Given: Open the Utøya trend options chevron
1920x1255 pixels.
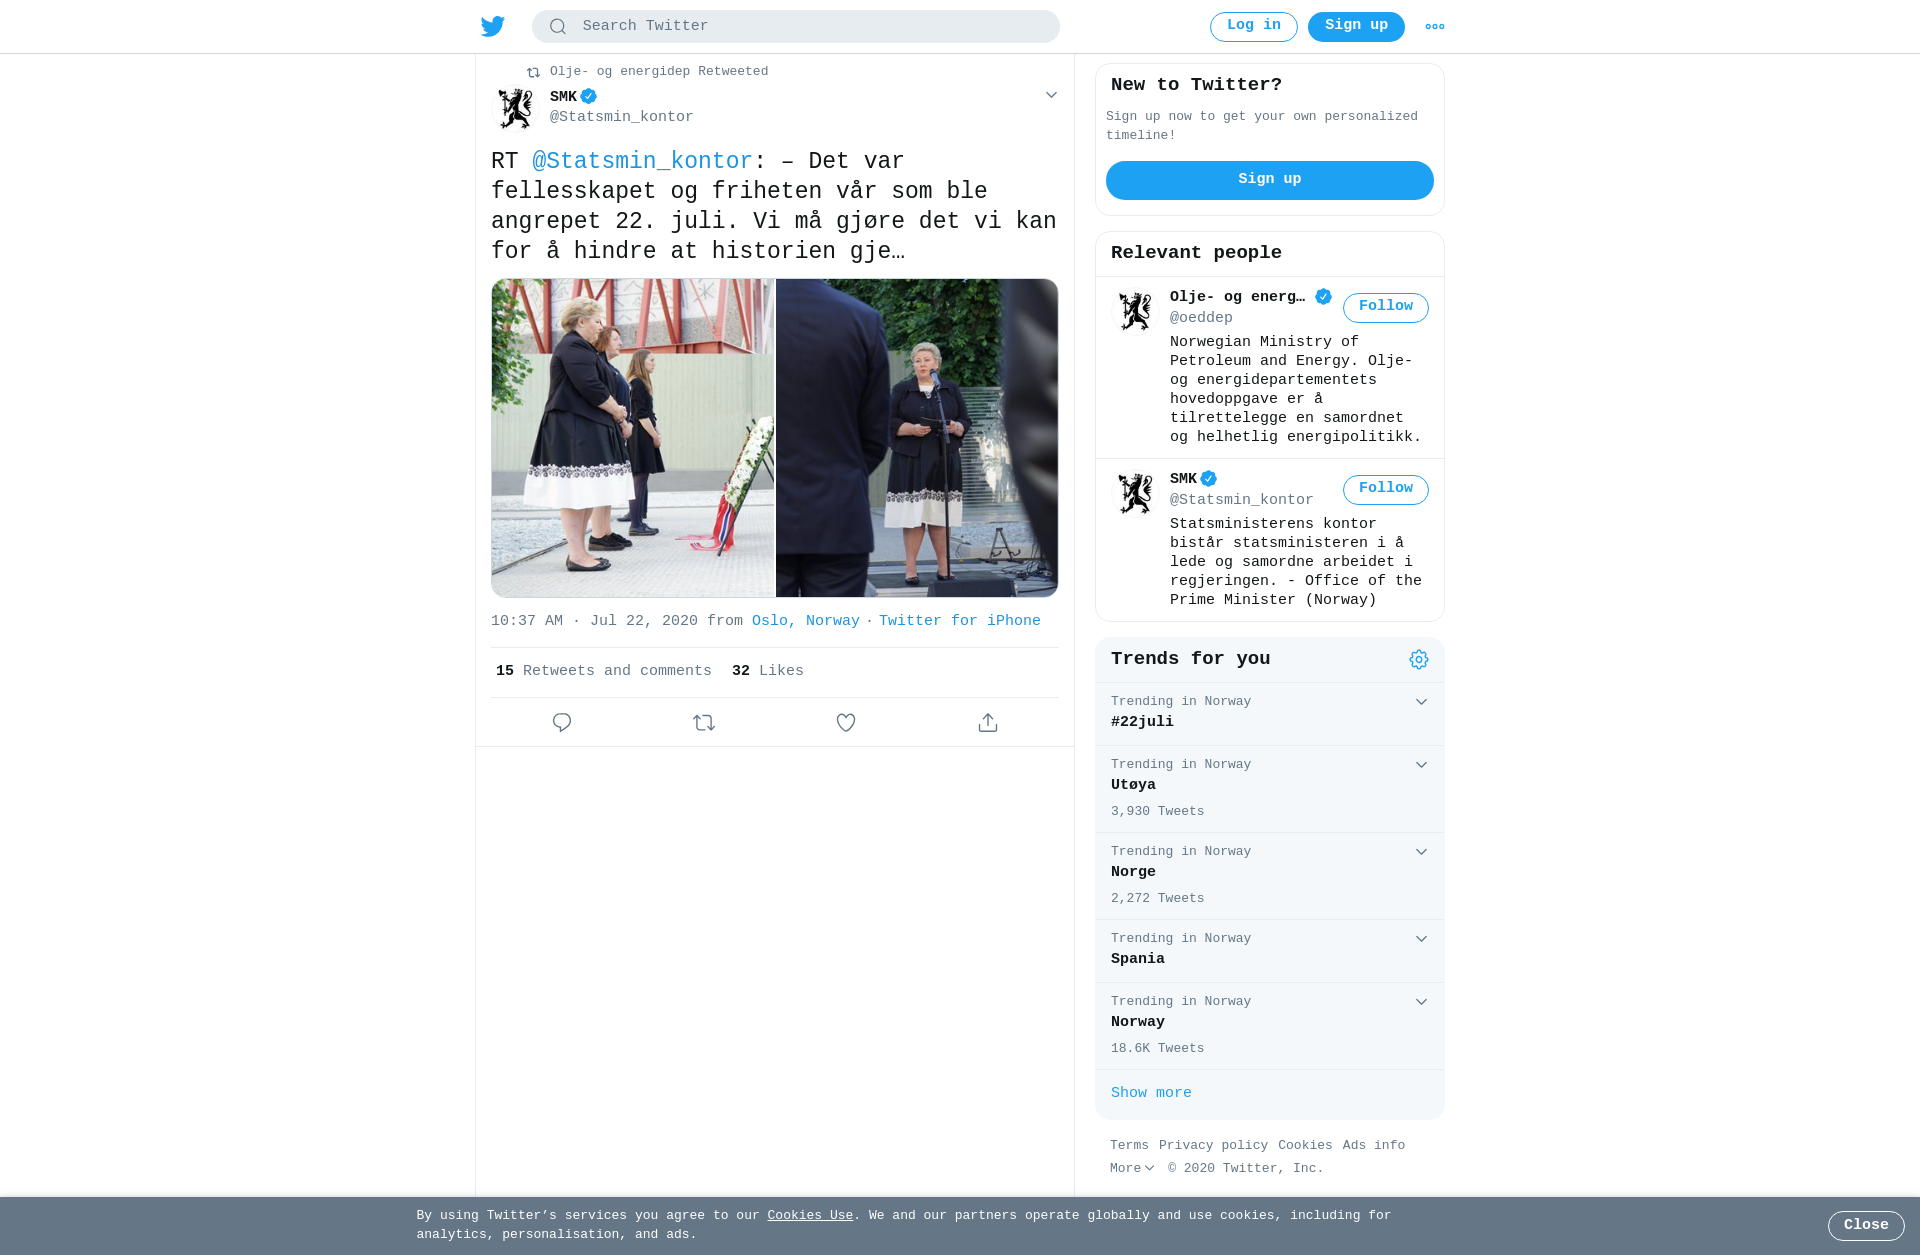Looking at the screenshot, I should (1421, 765).
